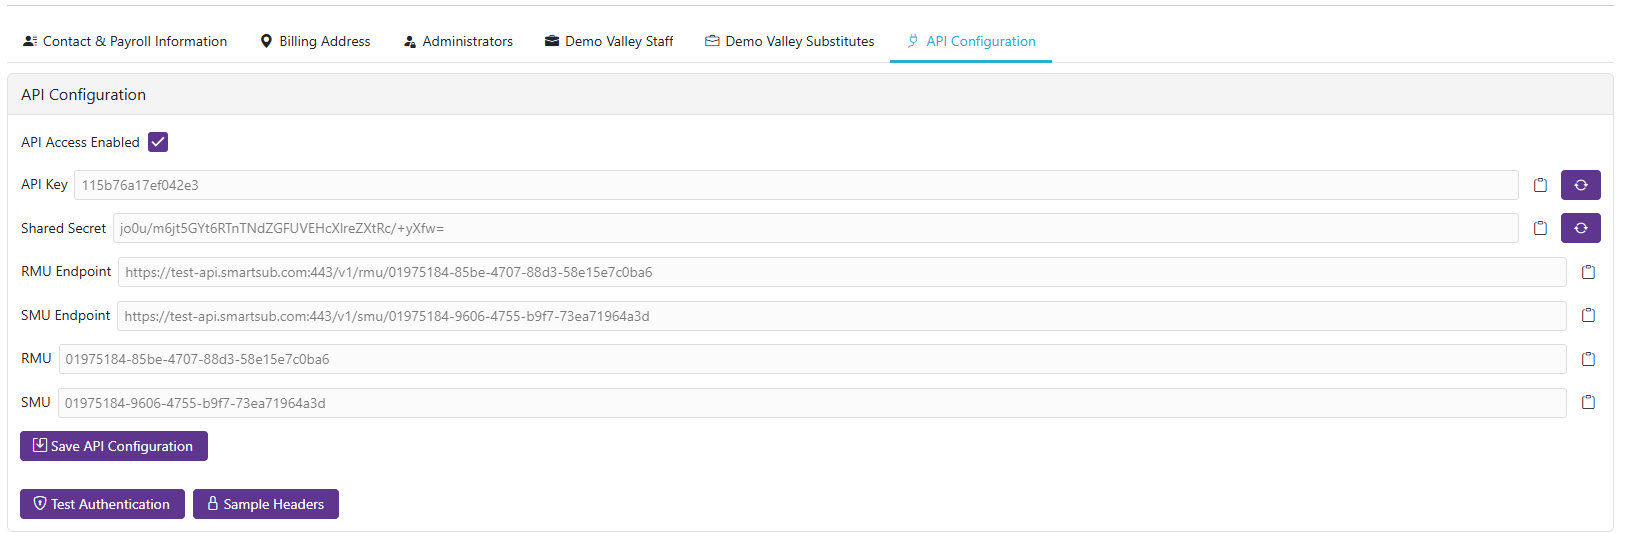Regenerate the API Key
The width and height of the screenshot is (1631, 533).
point(1580,185)
